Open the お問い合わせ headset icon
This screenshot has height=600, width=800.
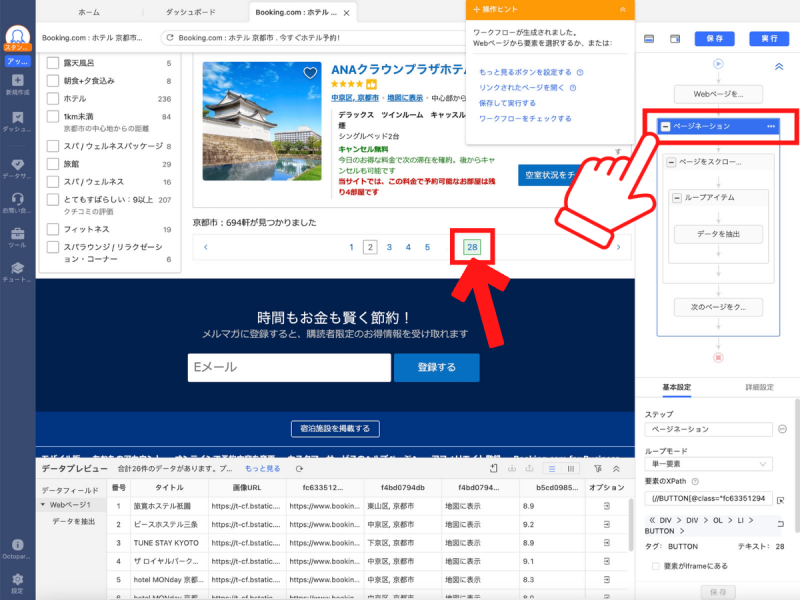(x=17, y=199)
